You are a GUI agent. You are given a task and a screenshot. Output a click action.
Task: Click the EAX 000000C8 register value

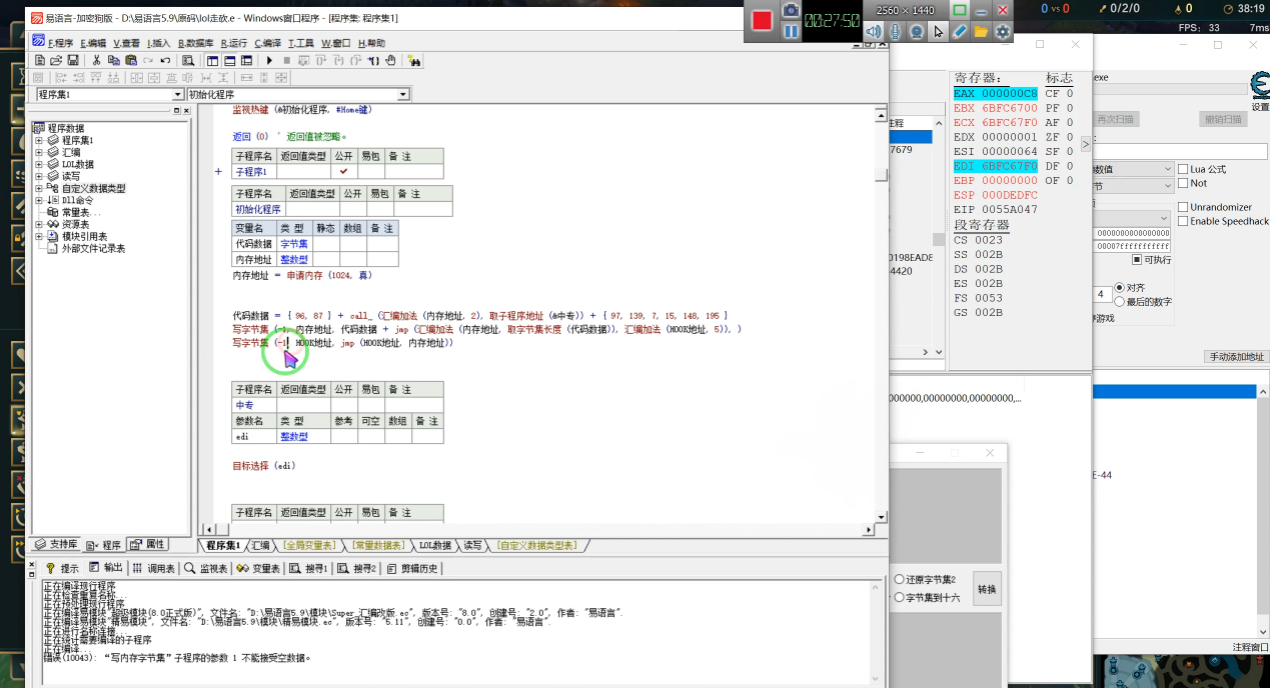(996, 93)
